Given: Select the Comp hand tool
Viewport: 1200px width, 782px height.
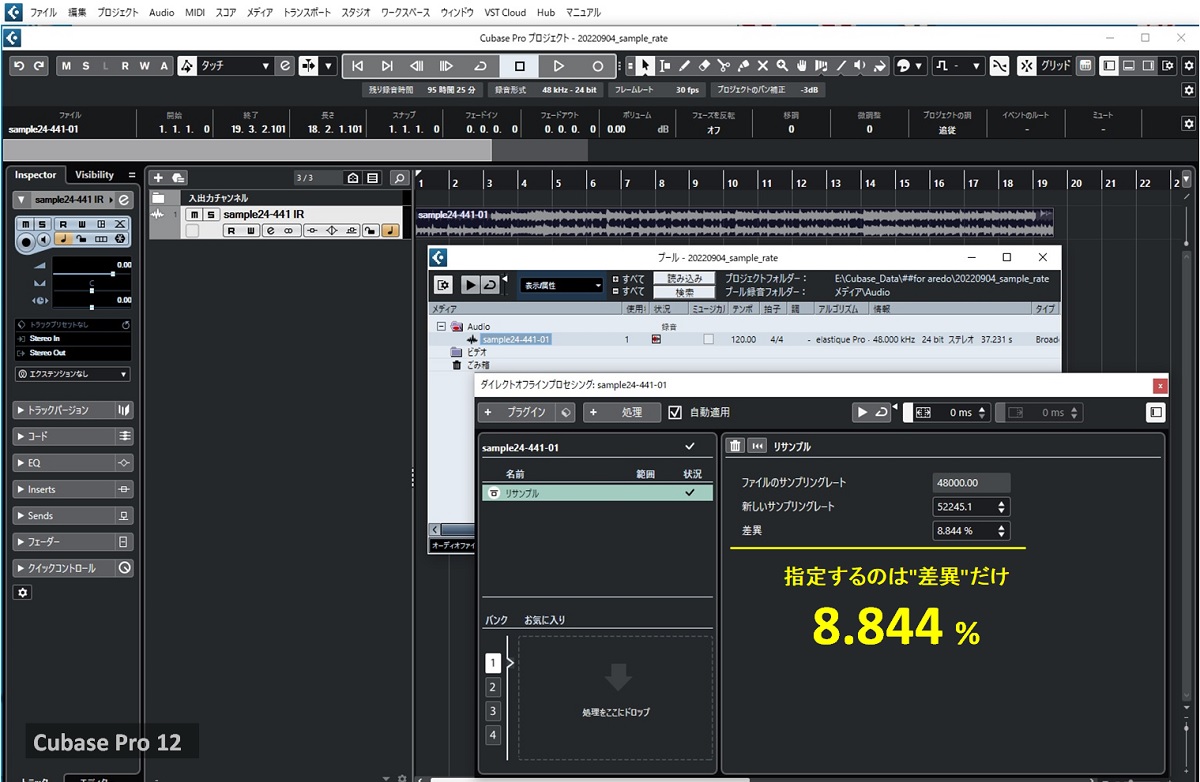Looking at the screenshot, I should [x=802, y=66].
